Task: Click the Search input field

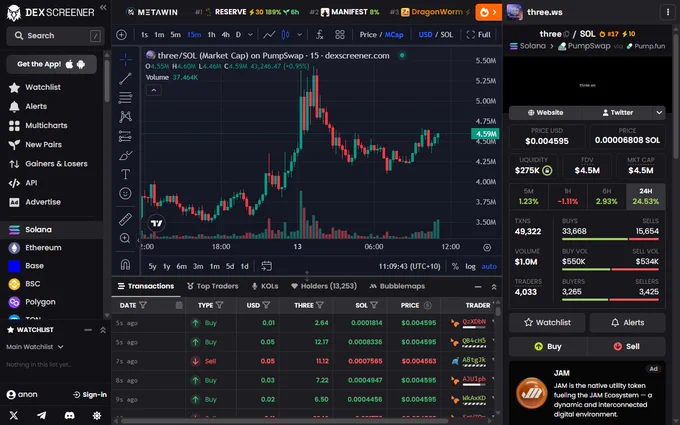Action: tap(55, 36)
